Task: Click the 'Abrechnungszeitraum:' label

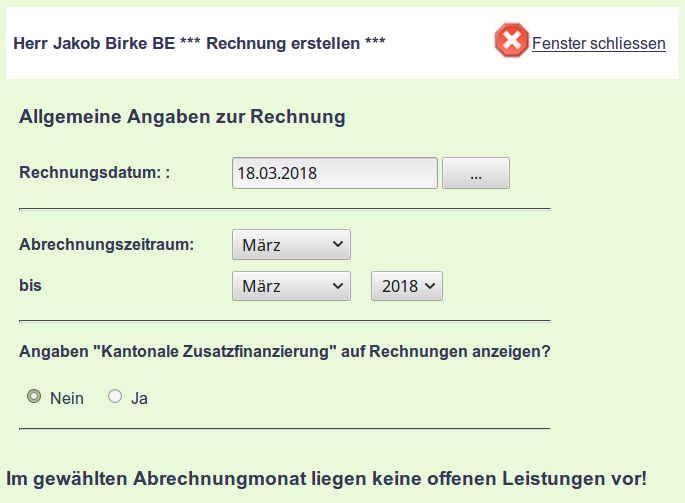Action: [106, 243]
